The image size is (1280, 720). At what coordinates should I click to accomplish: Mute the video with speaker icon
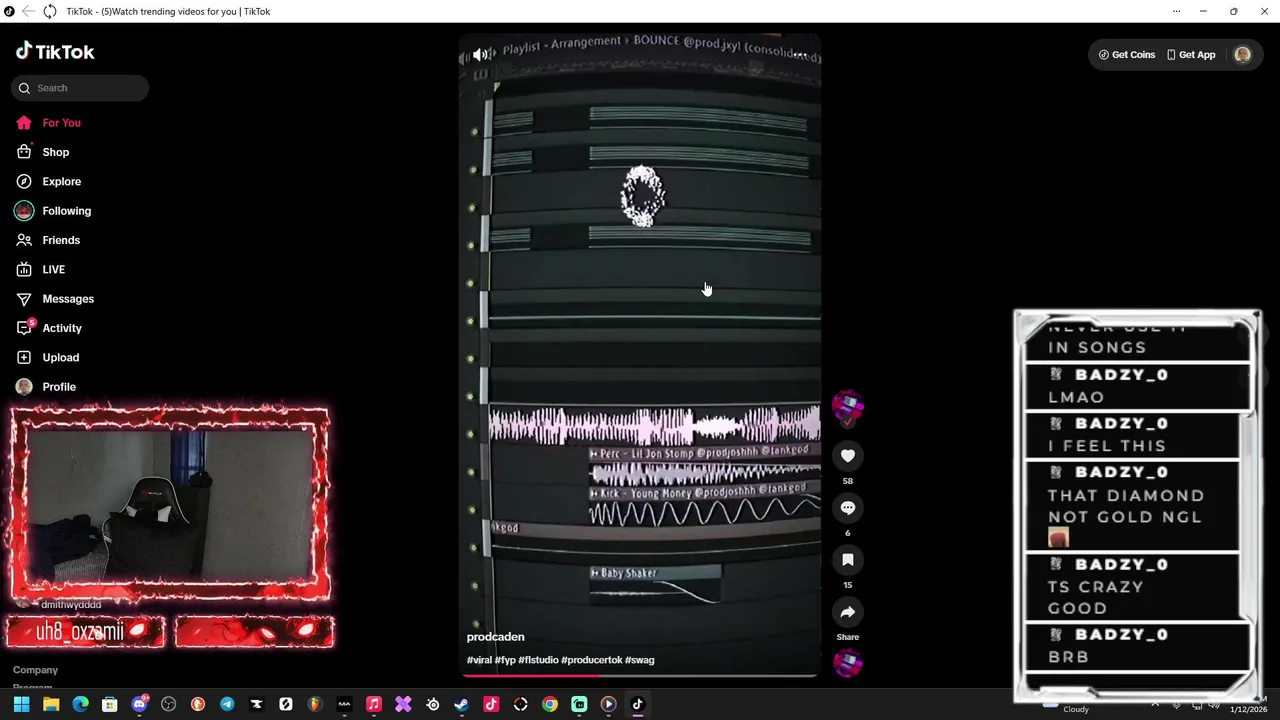coord(480,54)
